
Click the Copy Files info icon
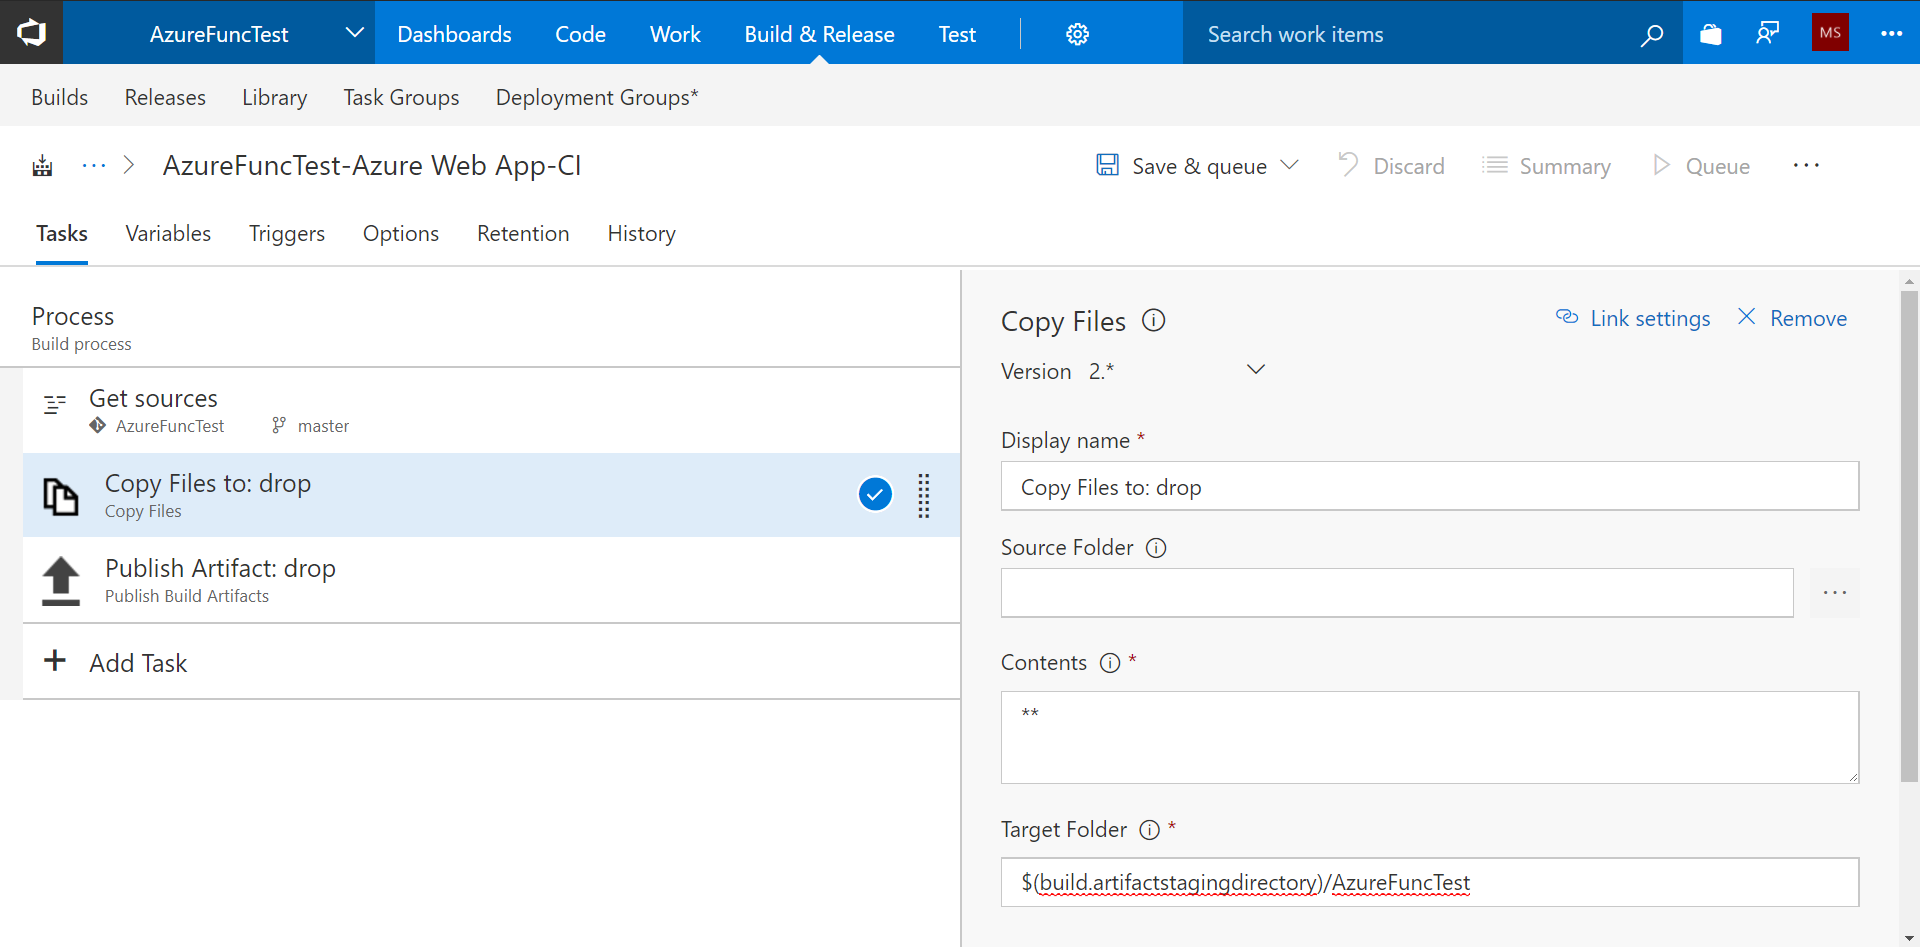point(1154,320)
